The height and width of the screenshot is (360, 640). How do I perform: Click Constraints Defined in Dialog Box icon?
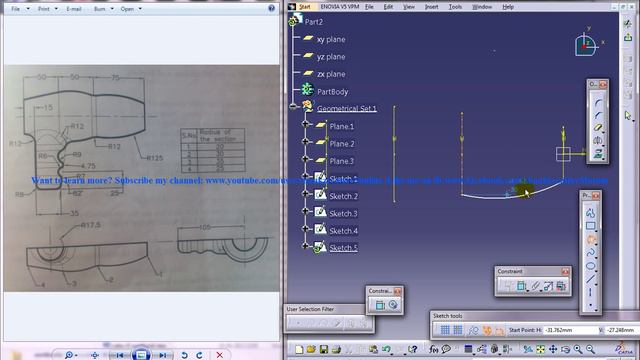pos(508,286)
